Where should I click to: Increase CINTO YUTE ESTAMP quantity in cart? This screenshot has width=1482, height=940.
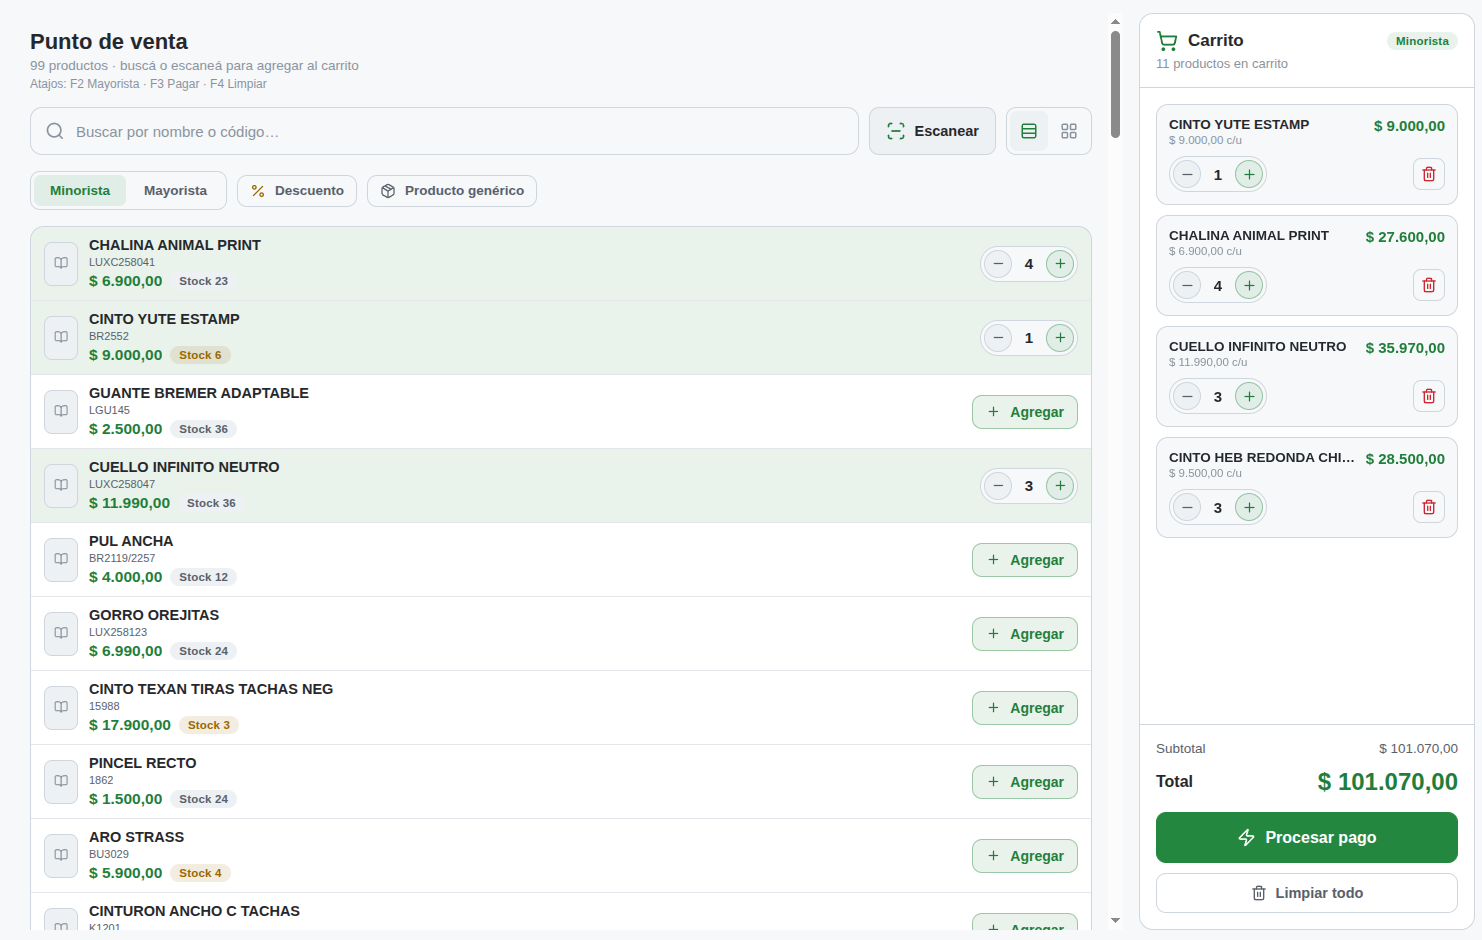1249,174
